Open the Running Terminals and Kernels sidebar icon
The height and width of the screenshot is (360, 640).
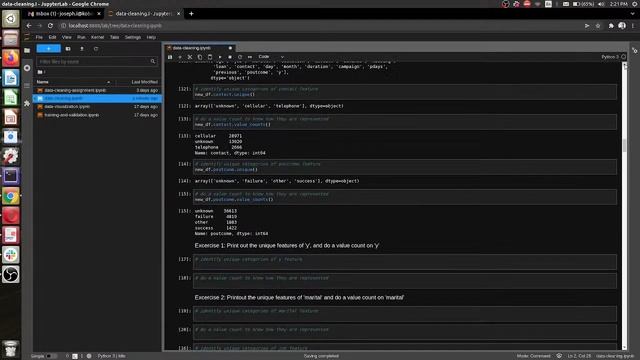click(x=27, y=68)
